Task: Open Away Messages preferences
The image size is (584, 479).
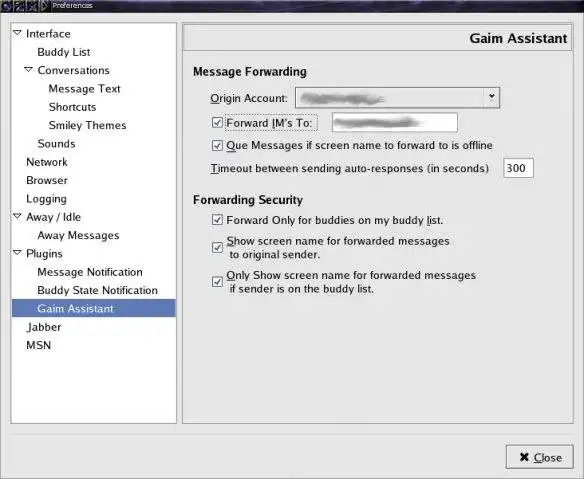Action: tap(78, 235)
